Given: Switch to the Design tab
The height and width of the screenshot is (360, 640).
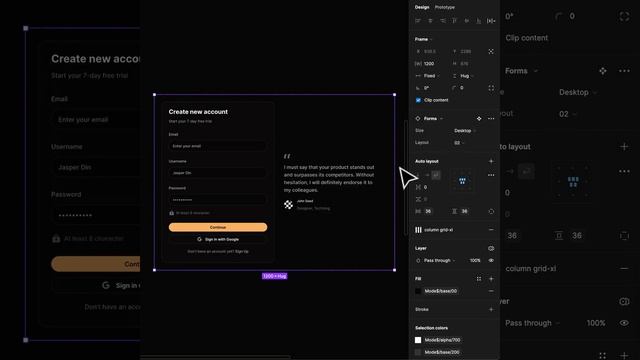Looking at the screenshot, I should (x=422, y=7).
